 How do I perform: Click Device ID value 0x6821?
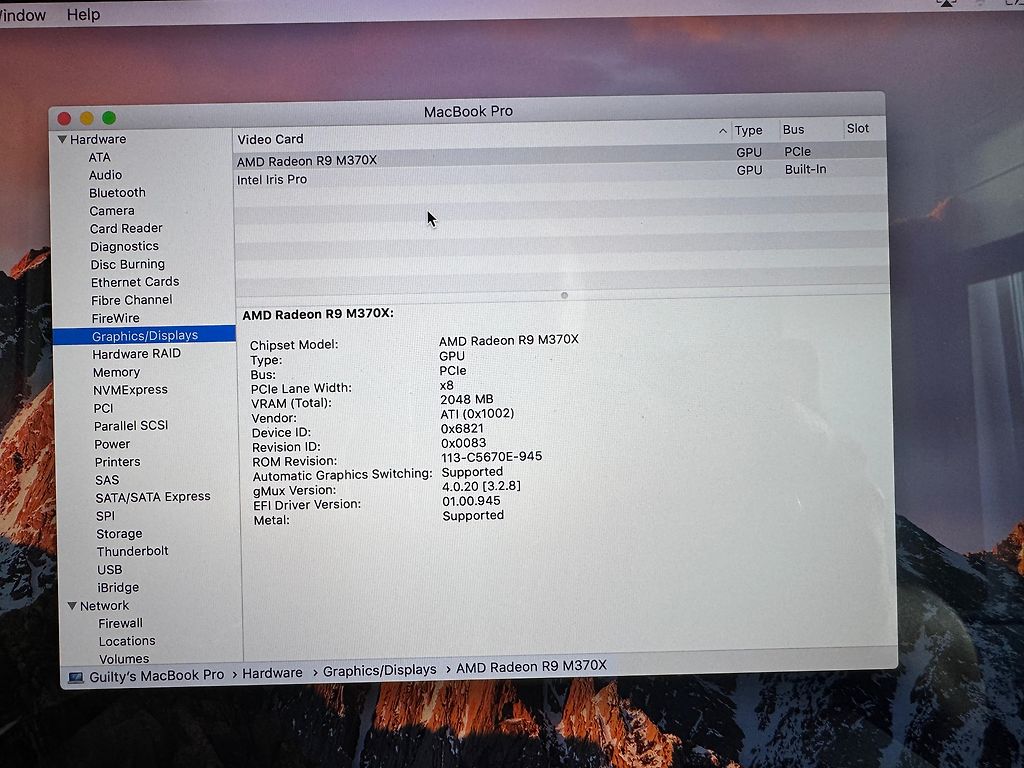[x=462, y=428]
